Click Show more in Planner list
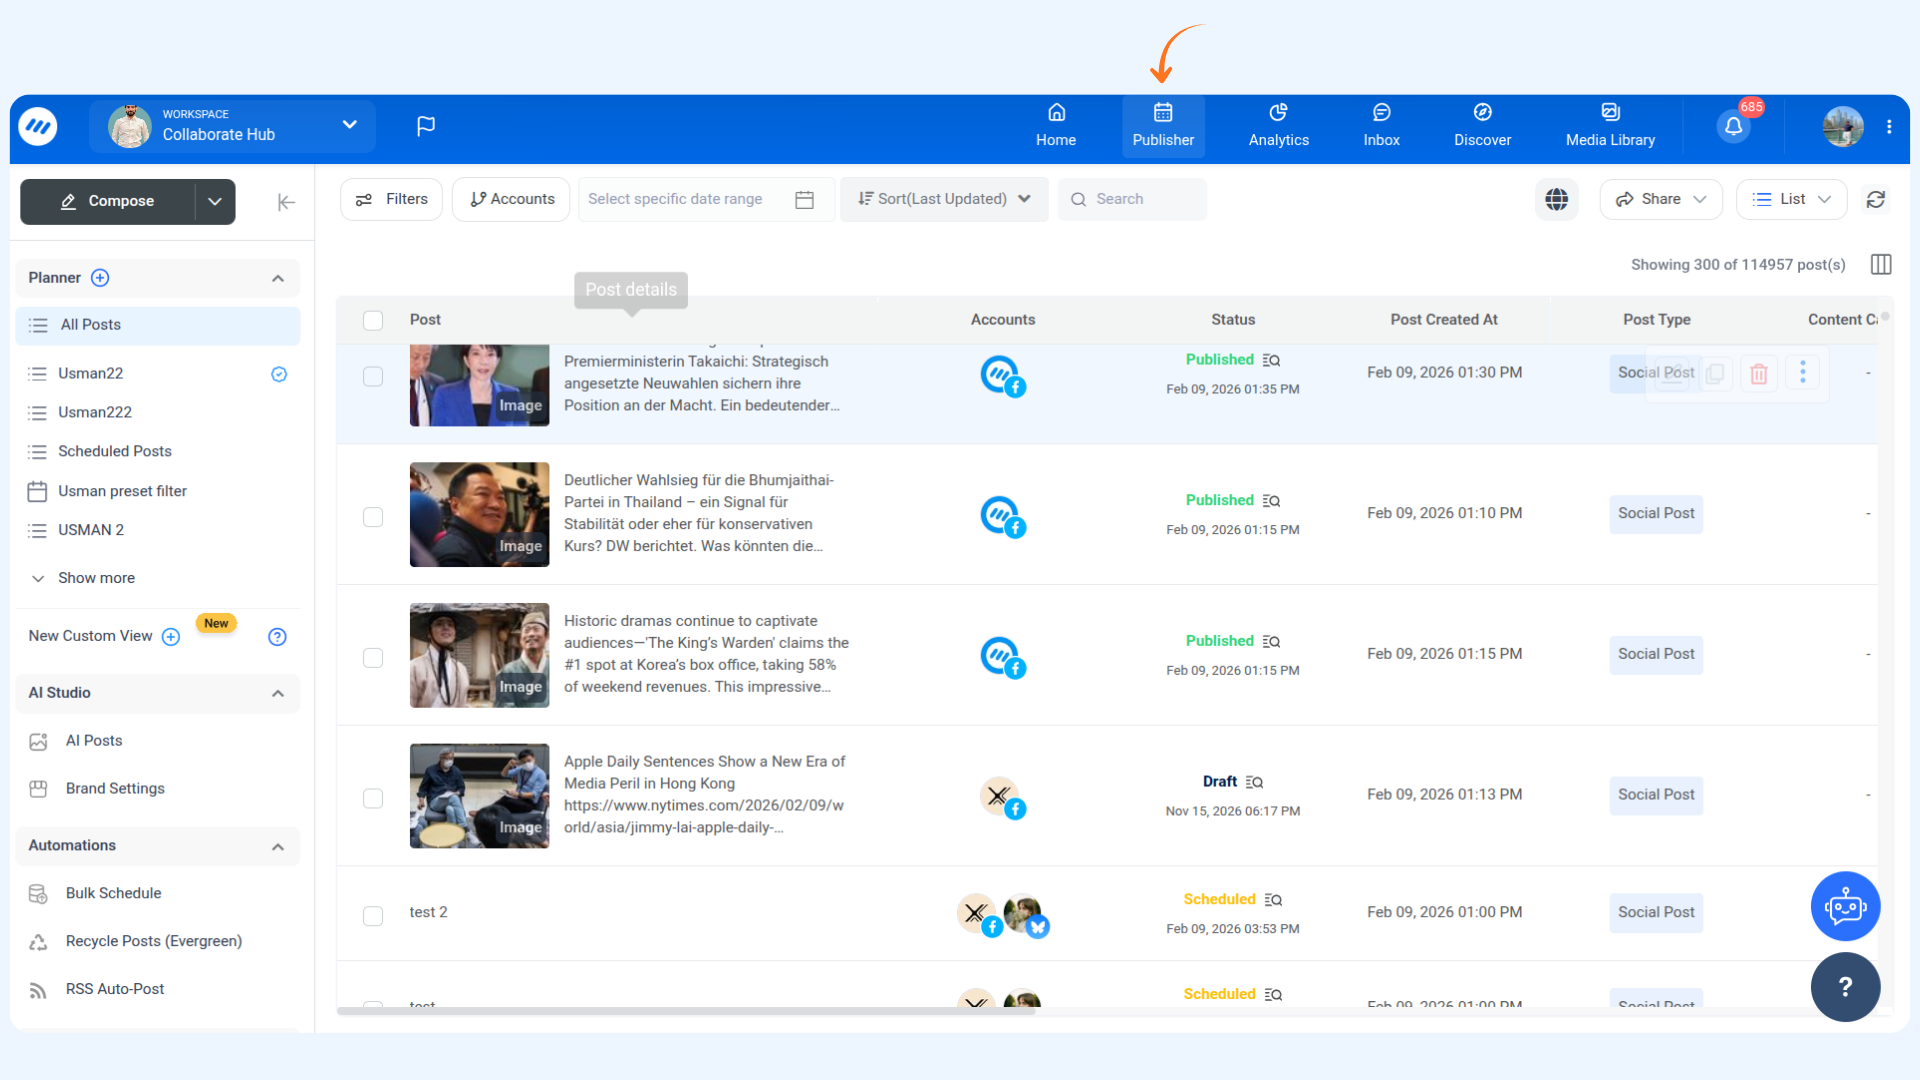This screenshot has height=1080, width=1920. click(96, 578)
